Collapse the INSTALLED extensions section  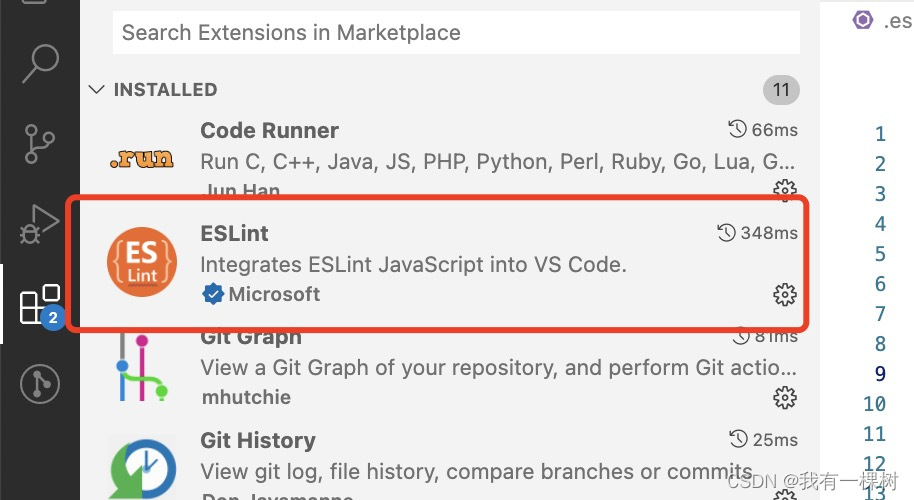click(97, 90)
